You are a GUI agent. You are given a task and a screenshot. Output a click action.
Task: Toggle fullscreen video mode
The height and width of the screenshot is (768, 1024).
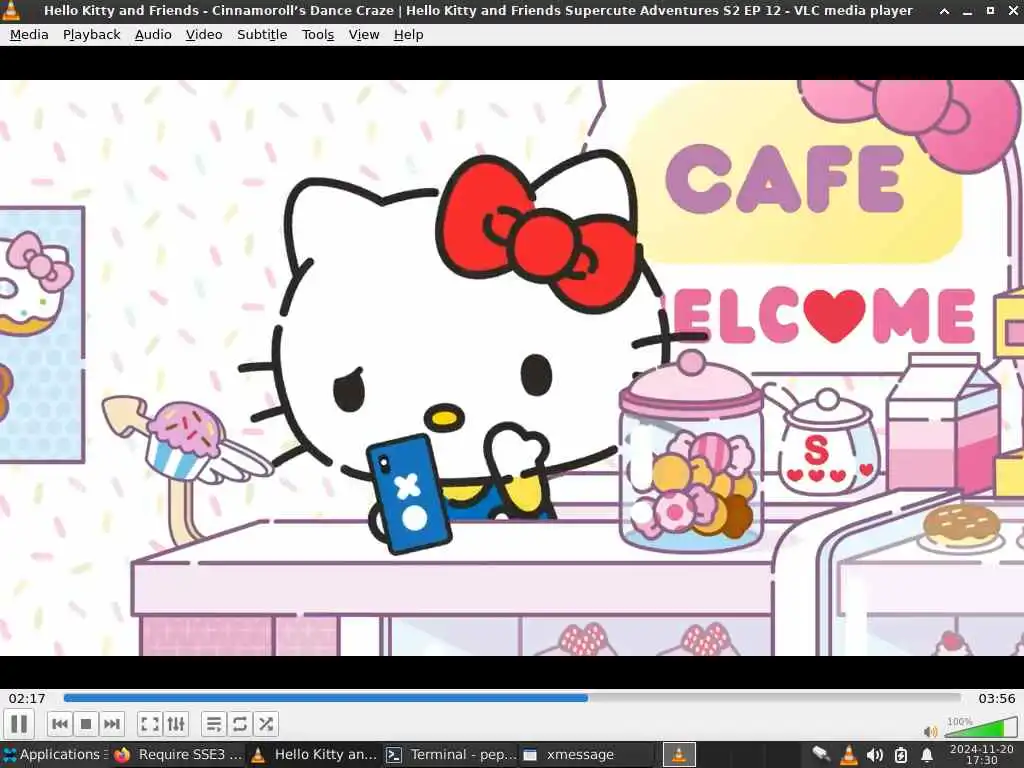click(x=150, y=724)
